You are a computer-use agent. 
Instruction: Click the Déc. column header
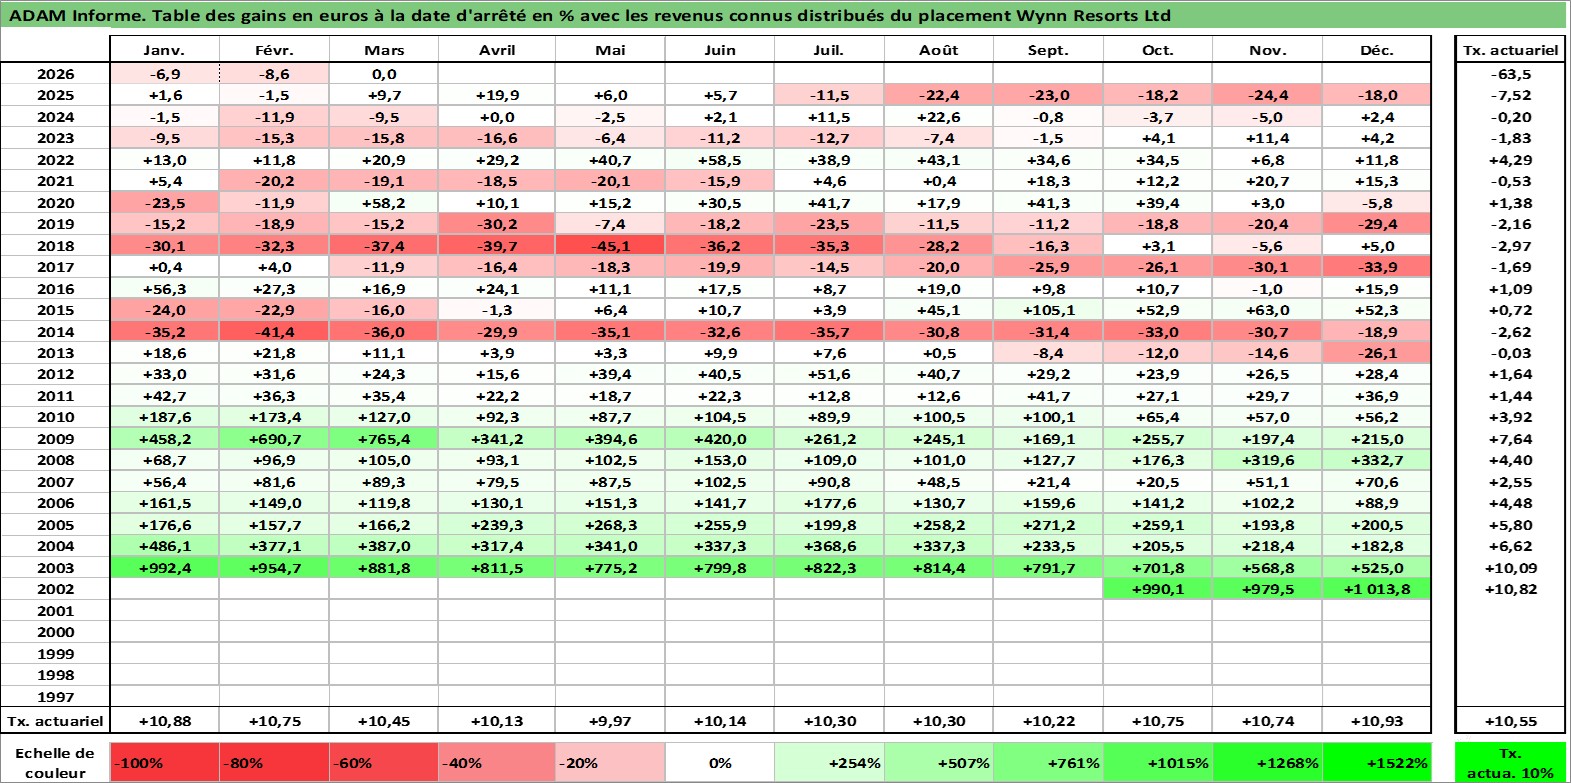coord(1376,50)
